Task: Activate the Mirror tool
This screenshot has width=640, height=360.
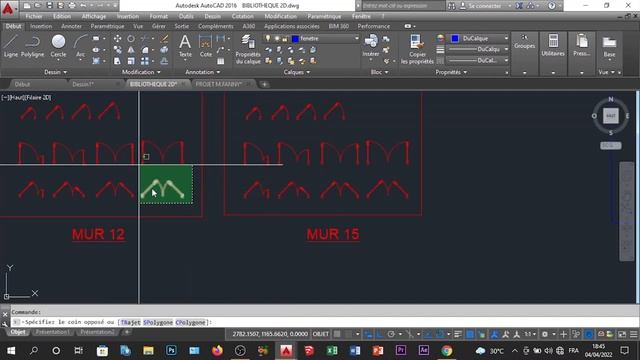Action: pyautogui.click(x=131, y=50)
